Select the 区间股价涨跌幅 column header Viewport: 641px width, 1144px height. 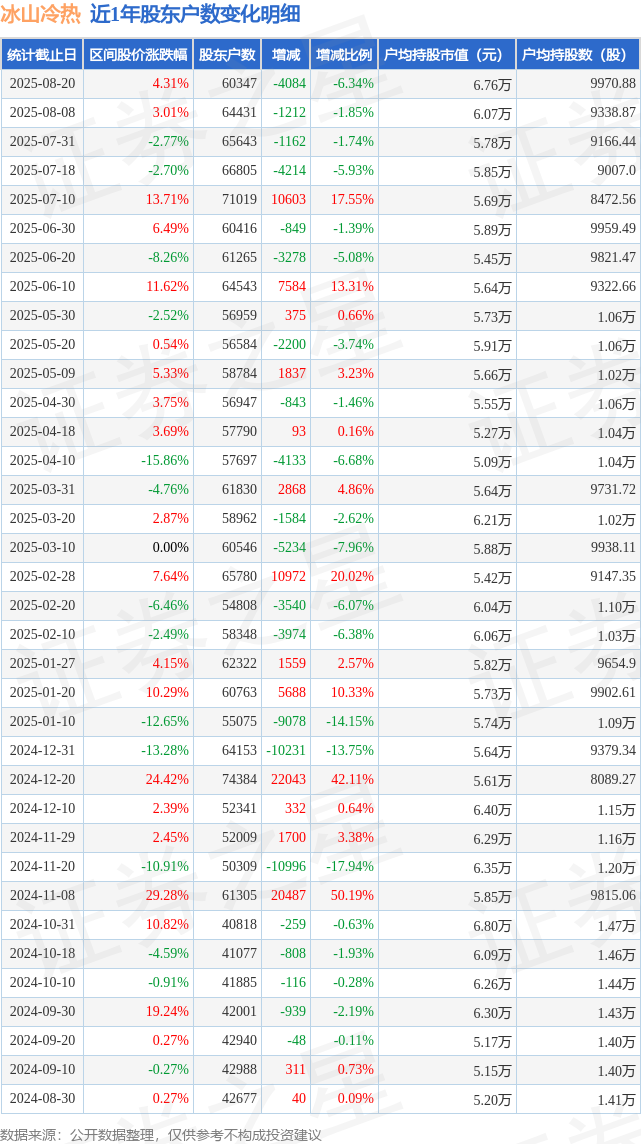coord(139,54)
